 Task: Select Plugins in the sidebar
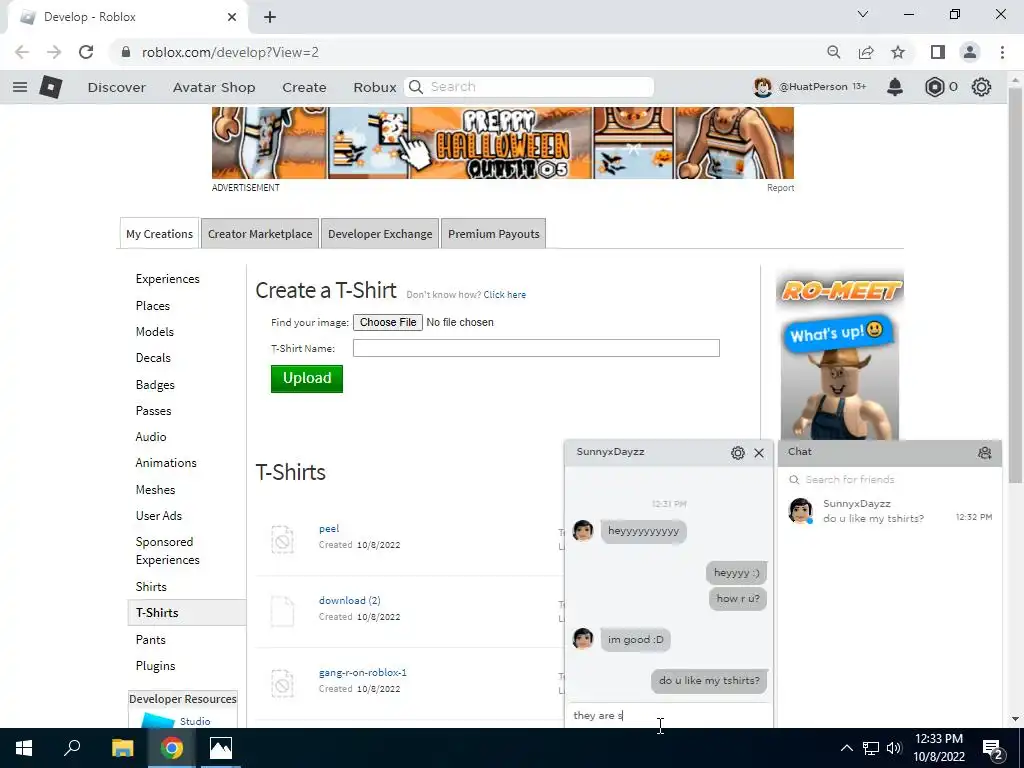[x=155, y=665]
